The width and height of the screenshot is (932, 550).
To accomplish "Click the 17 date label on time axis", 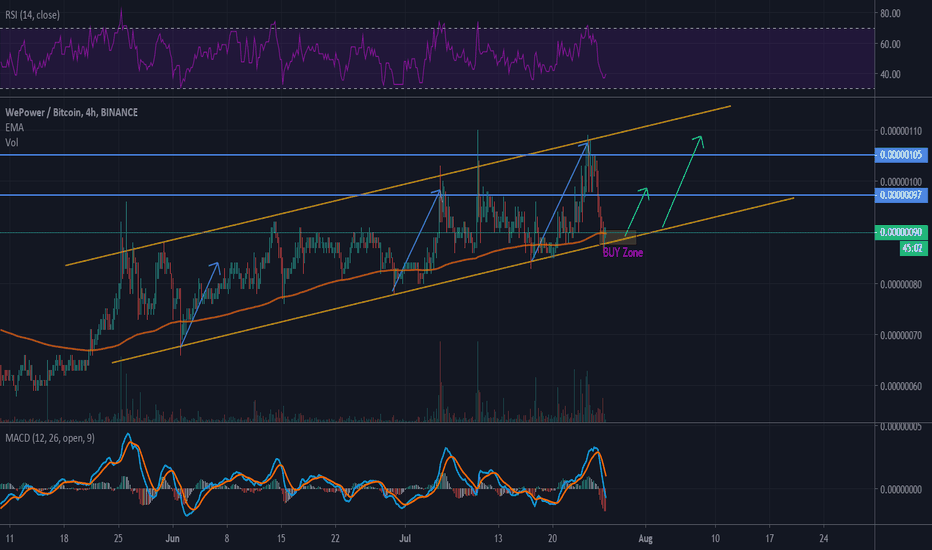I will tap(770, 539).
